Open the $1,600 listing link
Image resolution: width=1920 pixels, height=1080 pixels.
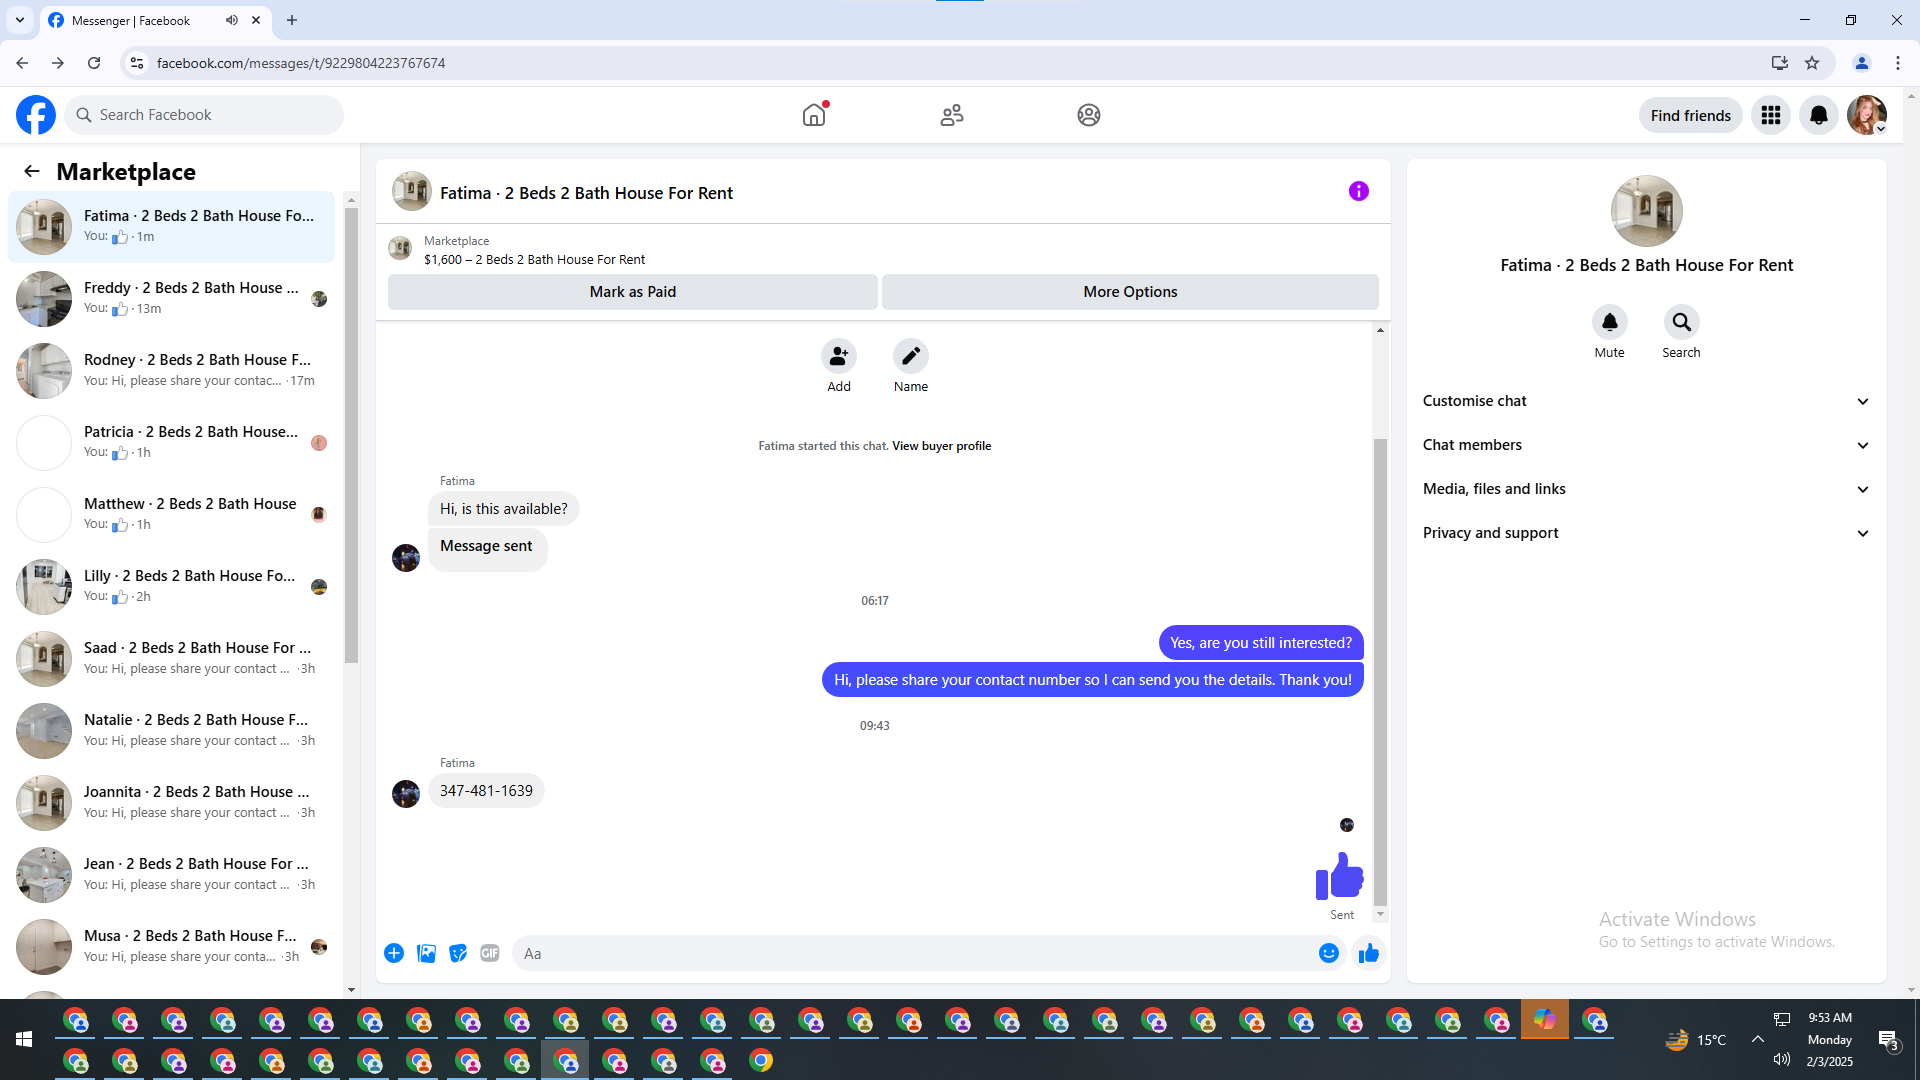[x=534, y=259]
